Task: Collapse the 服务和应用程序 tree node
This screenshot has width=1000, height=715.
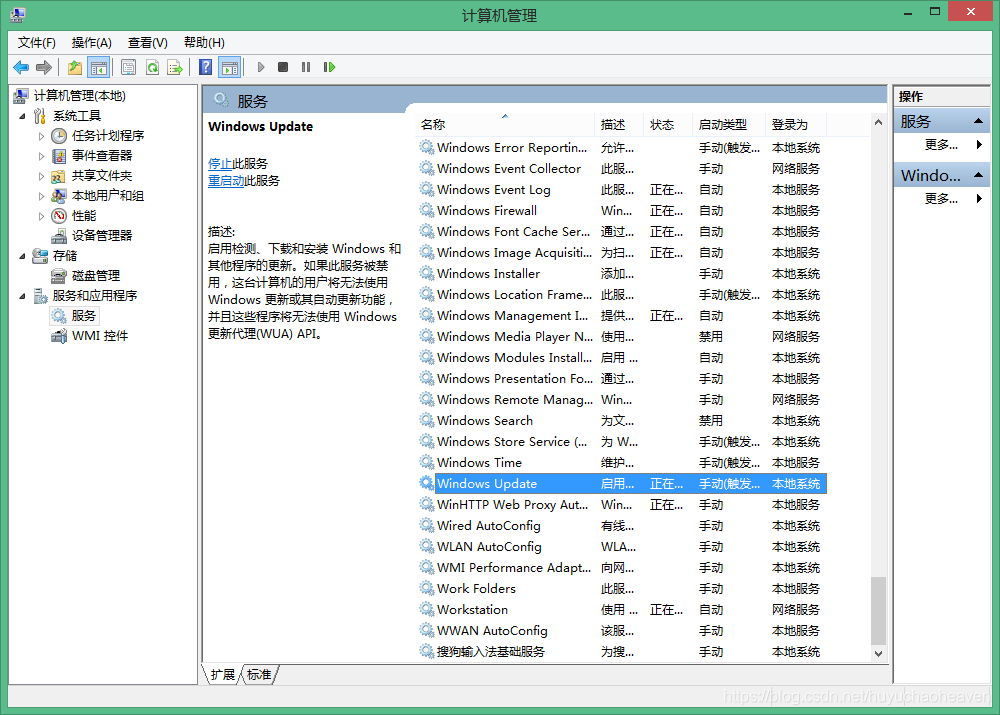Action: tap(22, 296)
